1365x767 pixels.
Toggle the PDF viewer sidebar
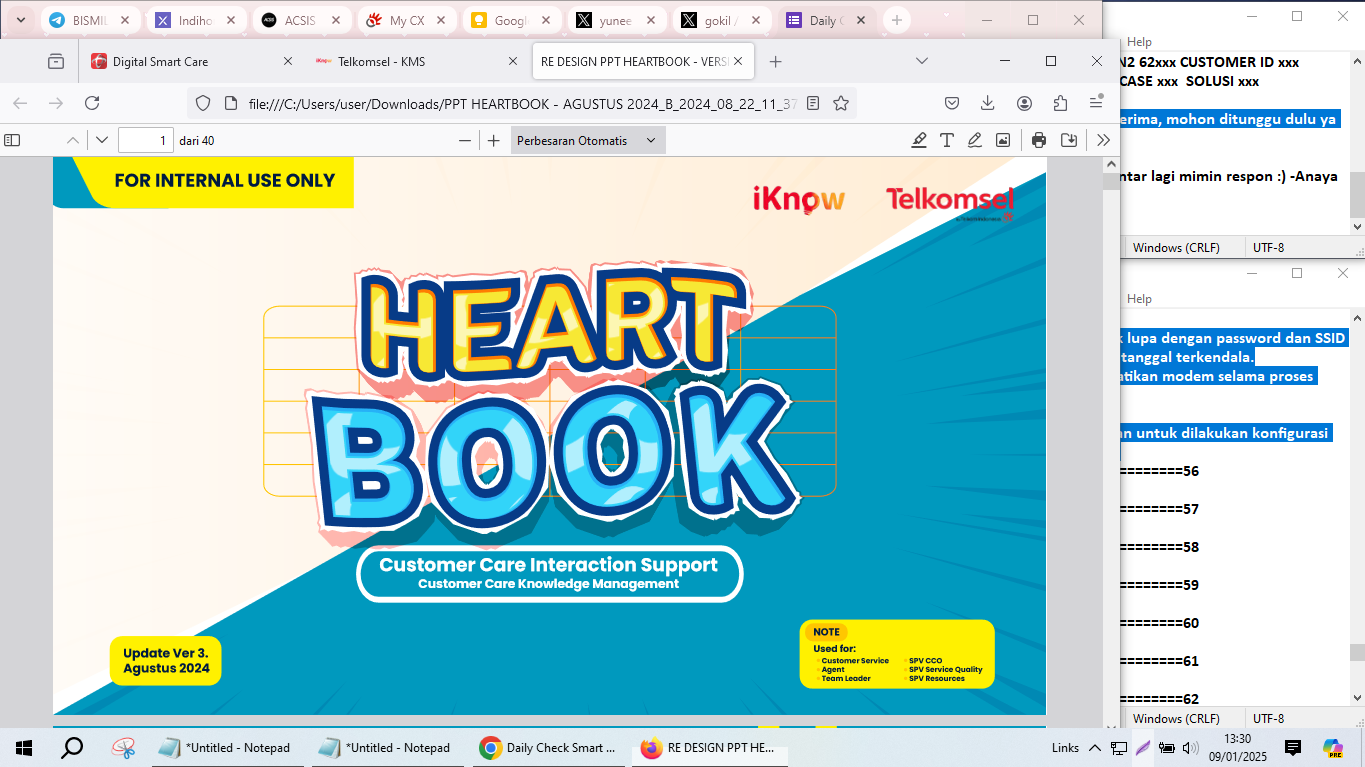point(12,141)
